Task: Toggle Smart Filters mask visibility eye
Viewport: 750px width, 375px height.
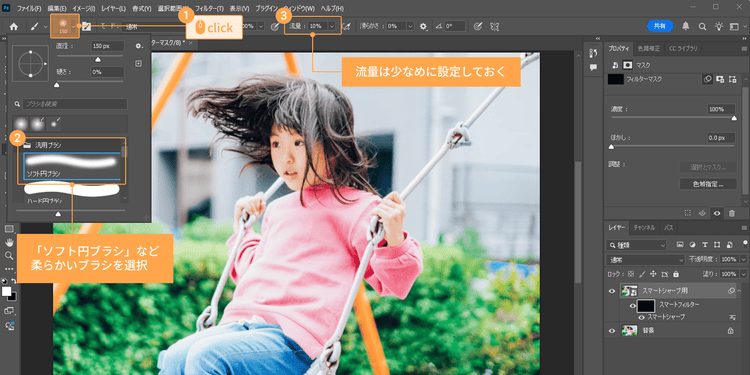Action: coord(632,306)
